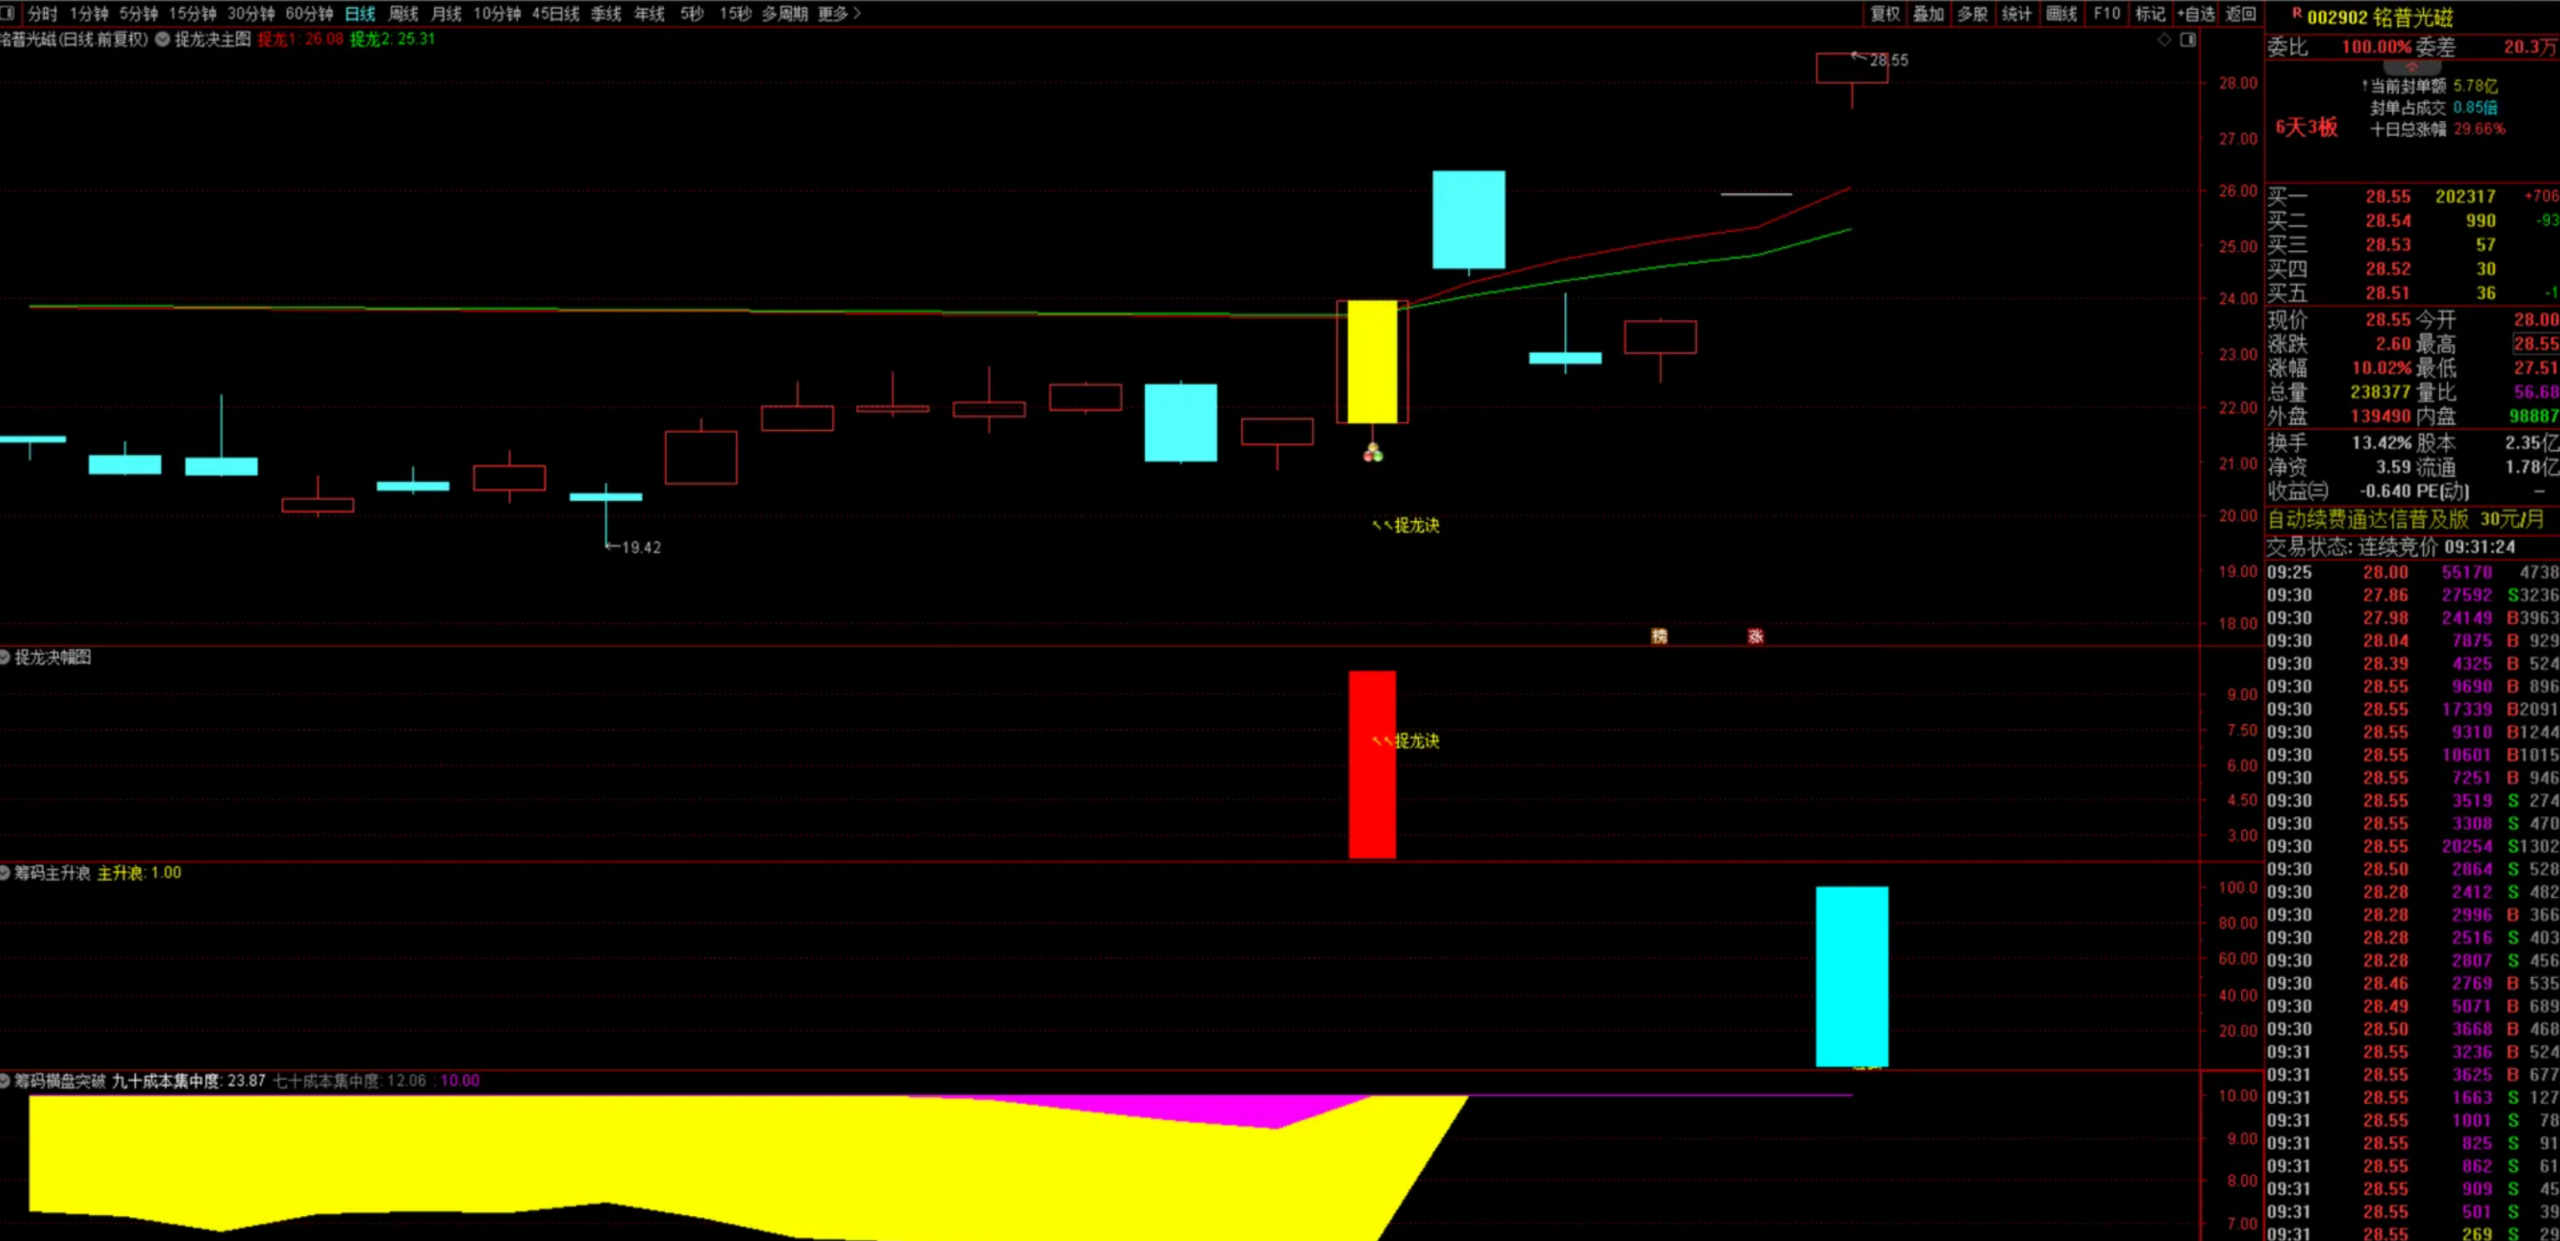
Task: Collapse the limit-up info panel with the arrow handle
Action: tap(2411, 67)
